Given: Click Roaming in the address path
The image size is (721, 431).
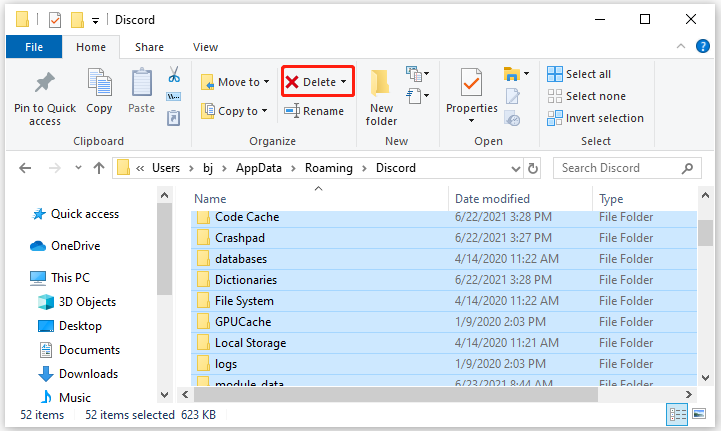Looking at the screenshot, I should click(x=329, y=168).
